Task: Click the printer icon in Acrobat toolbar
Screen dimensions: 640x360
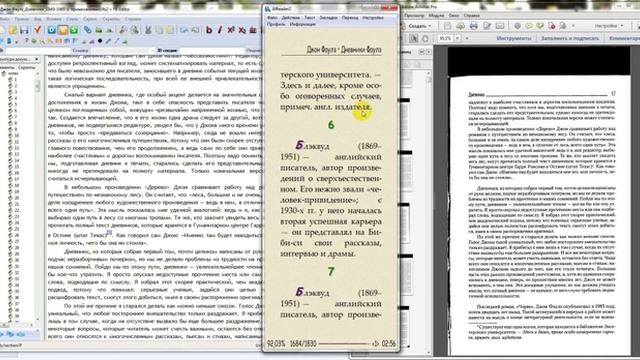Action: (473, 26)
